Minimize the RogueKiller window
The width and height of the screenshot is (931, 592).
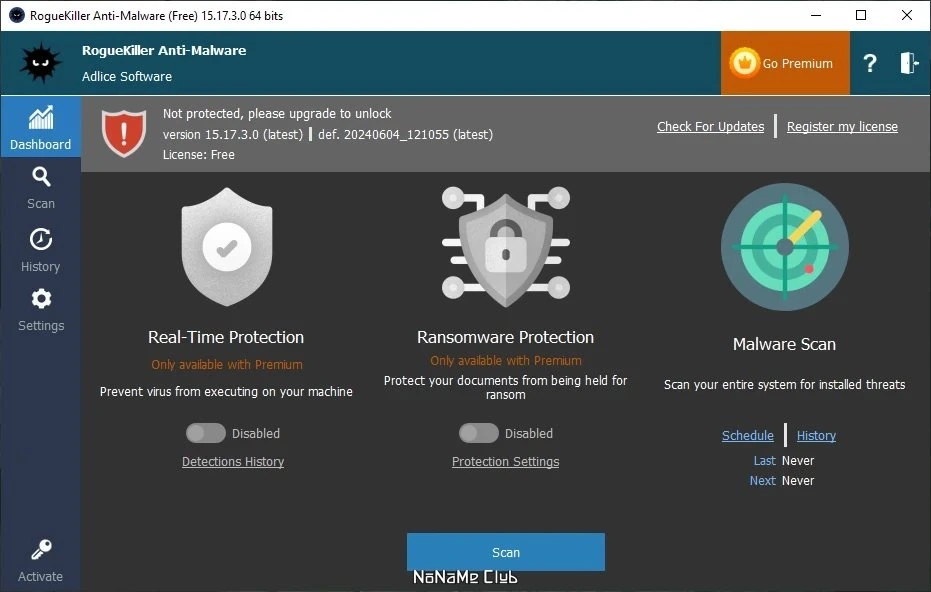point(816,15)
